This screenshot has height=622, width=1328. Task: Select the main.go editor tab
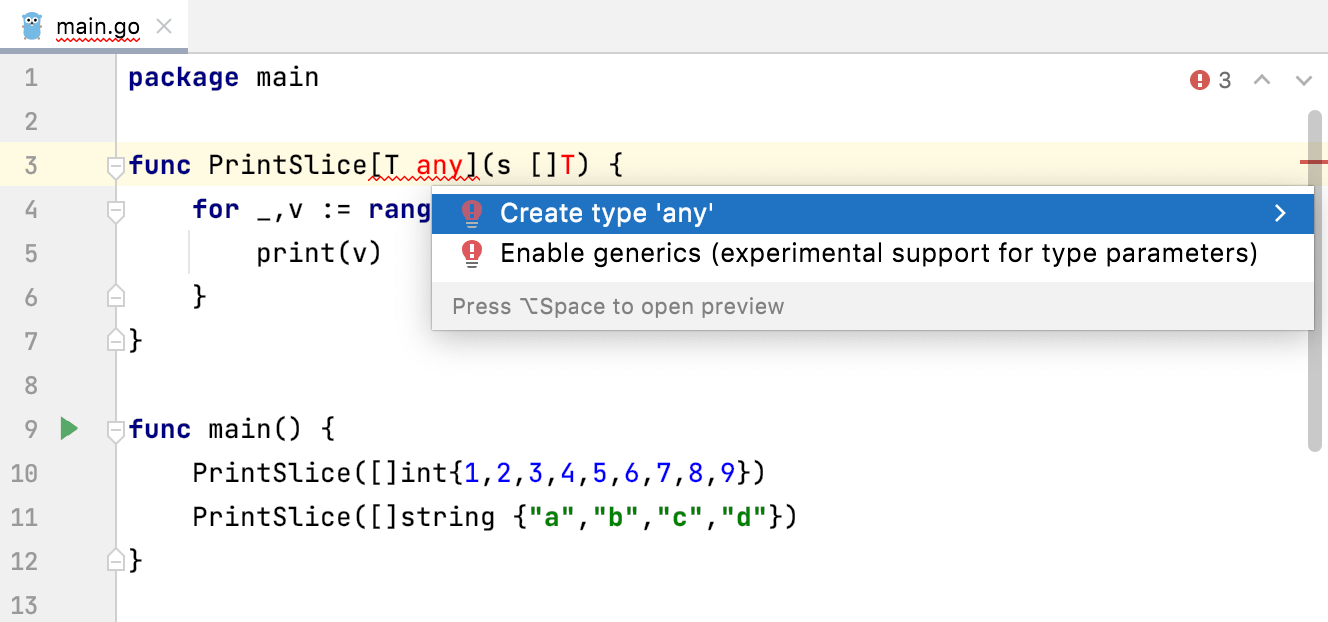pyautogui.click(x=94, y=26)
